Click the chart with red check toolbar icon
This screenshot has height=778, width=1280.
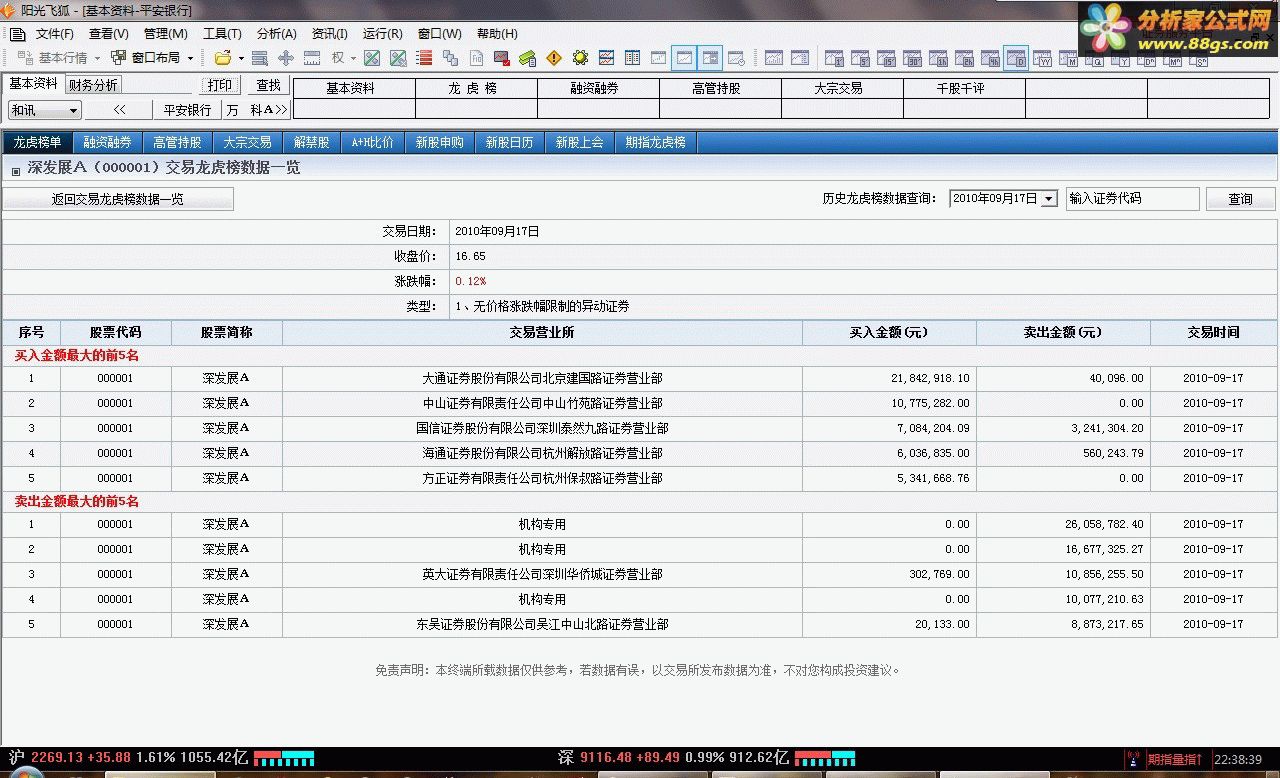point(502,58)
